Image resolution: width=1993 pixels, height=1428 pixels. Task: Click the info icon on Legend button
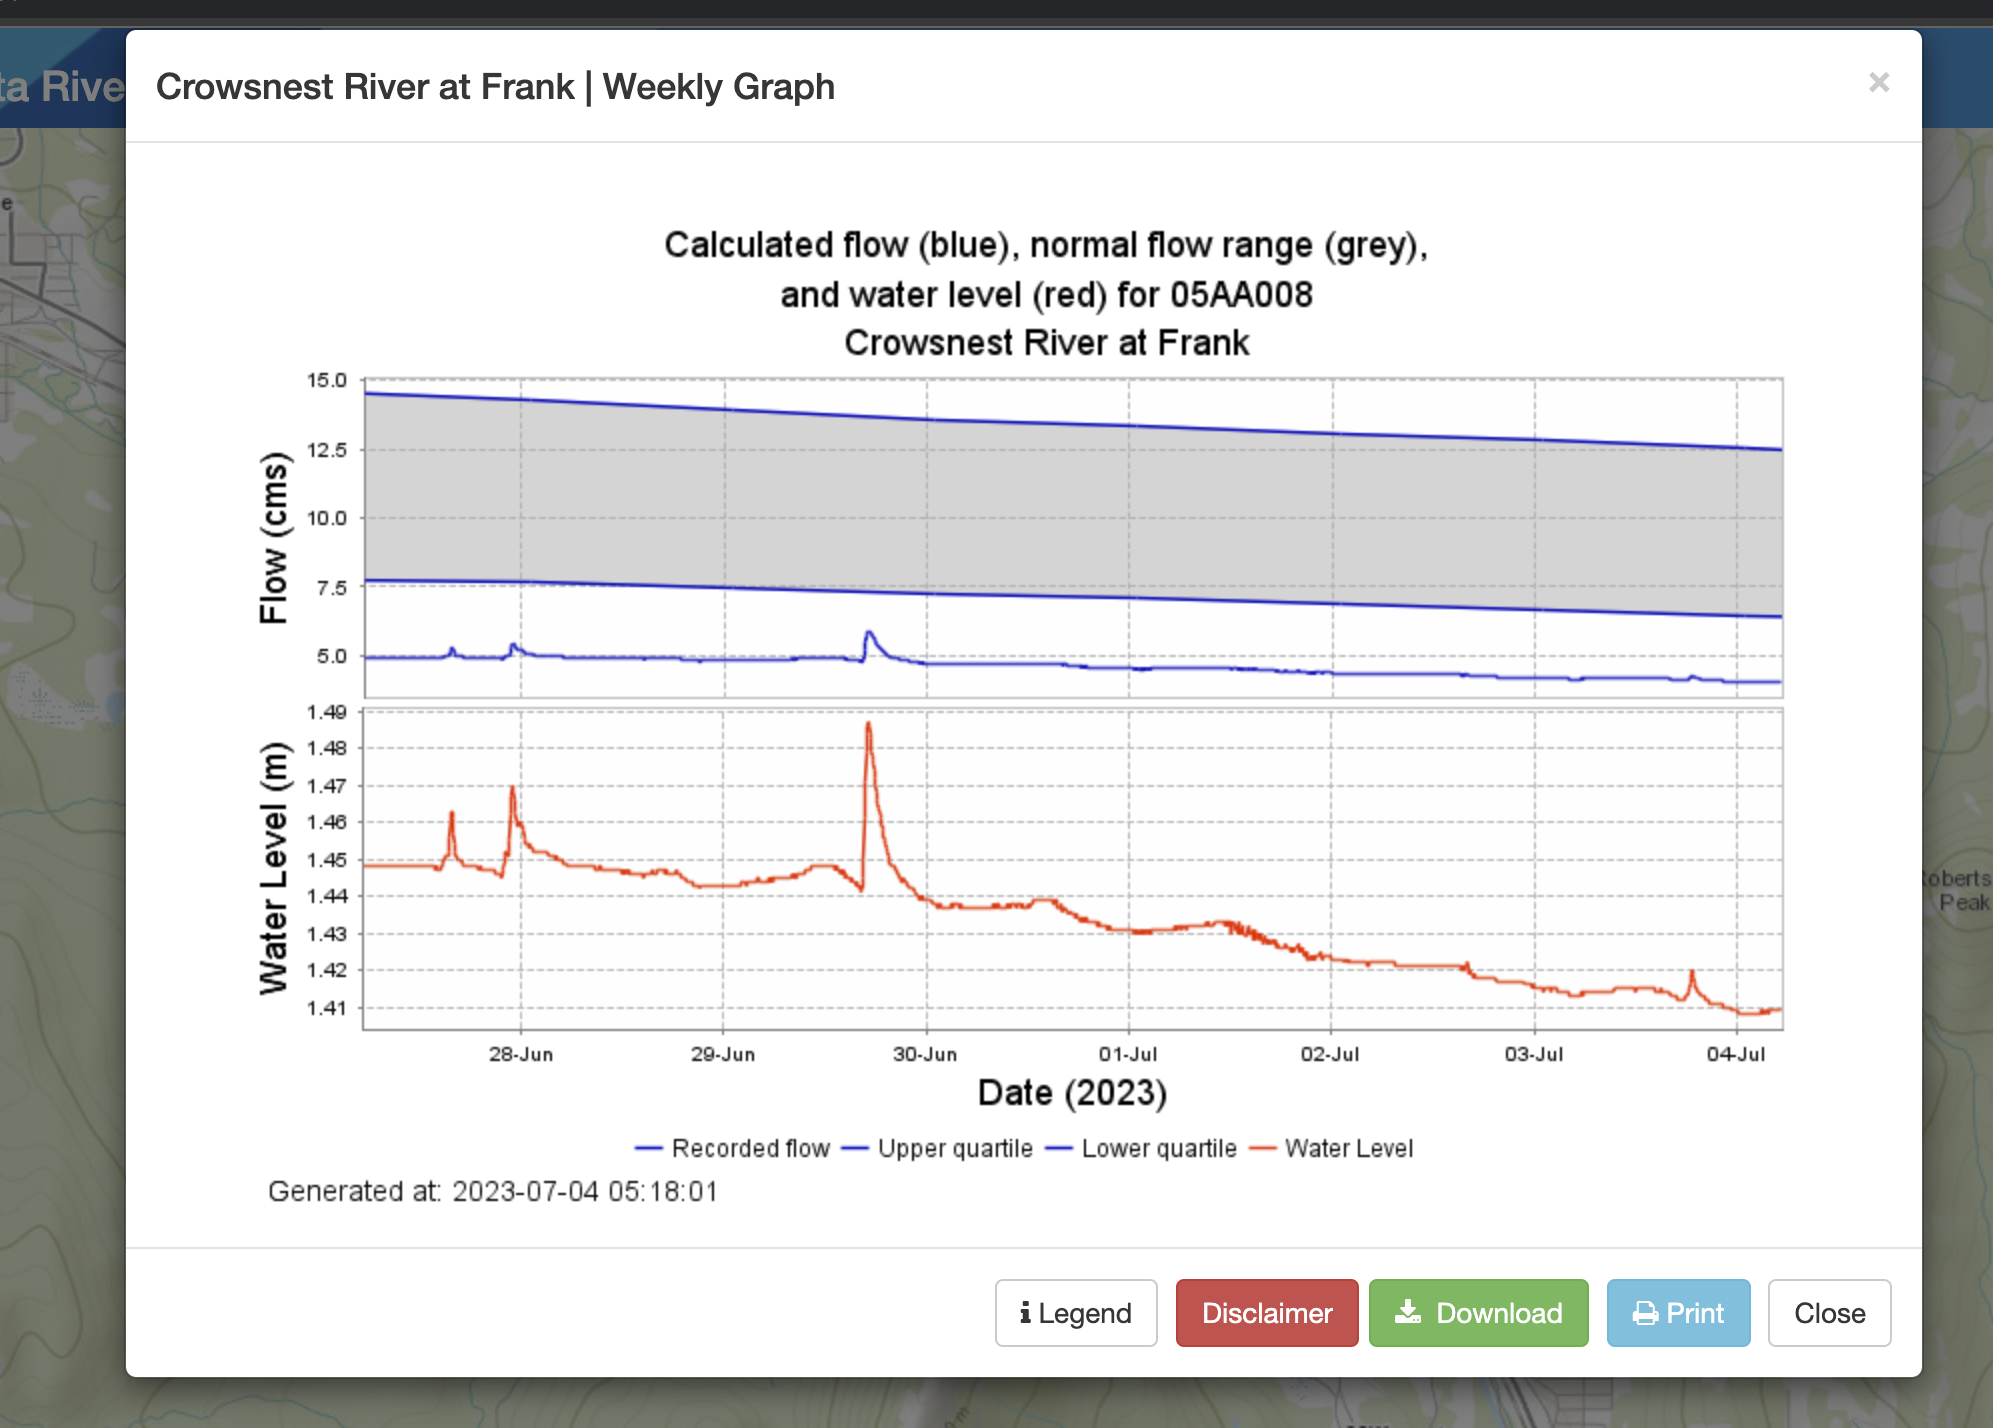click(x=1025, y=1313)
